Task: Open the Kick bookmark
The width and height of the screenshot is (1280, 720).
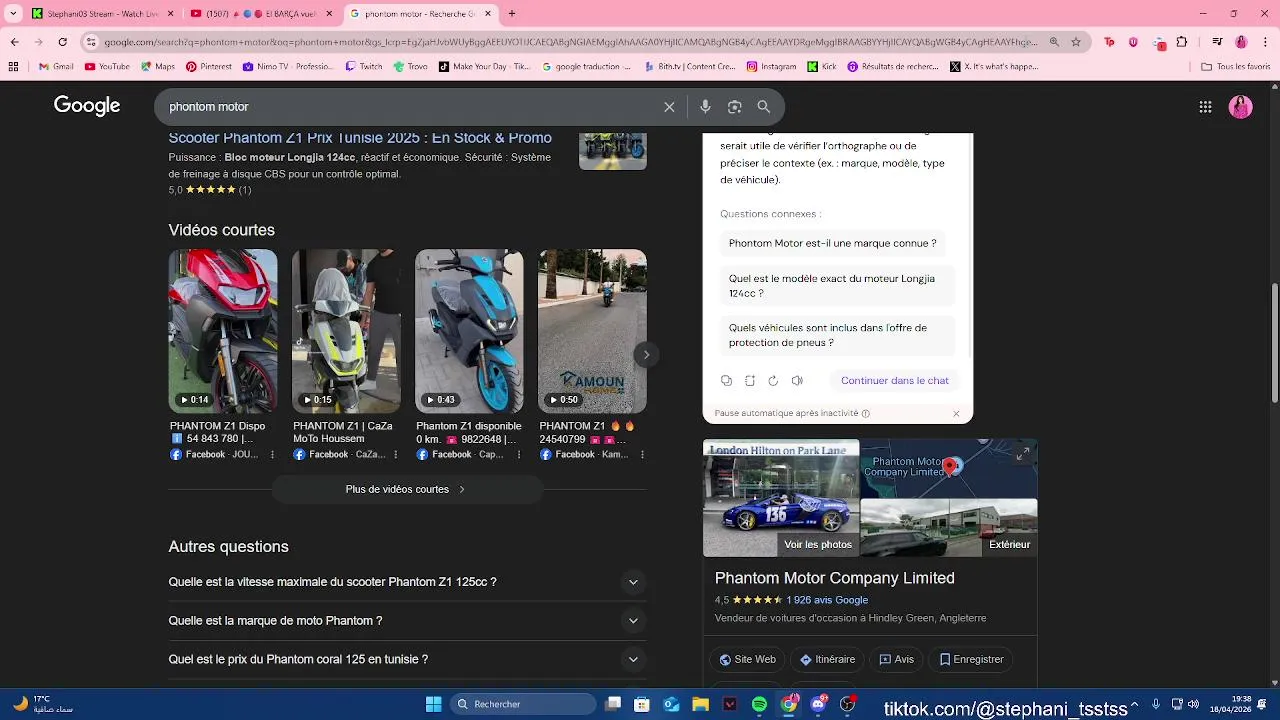Action: [x=822, y=67]
